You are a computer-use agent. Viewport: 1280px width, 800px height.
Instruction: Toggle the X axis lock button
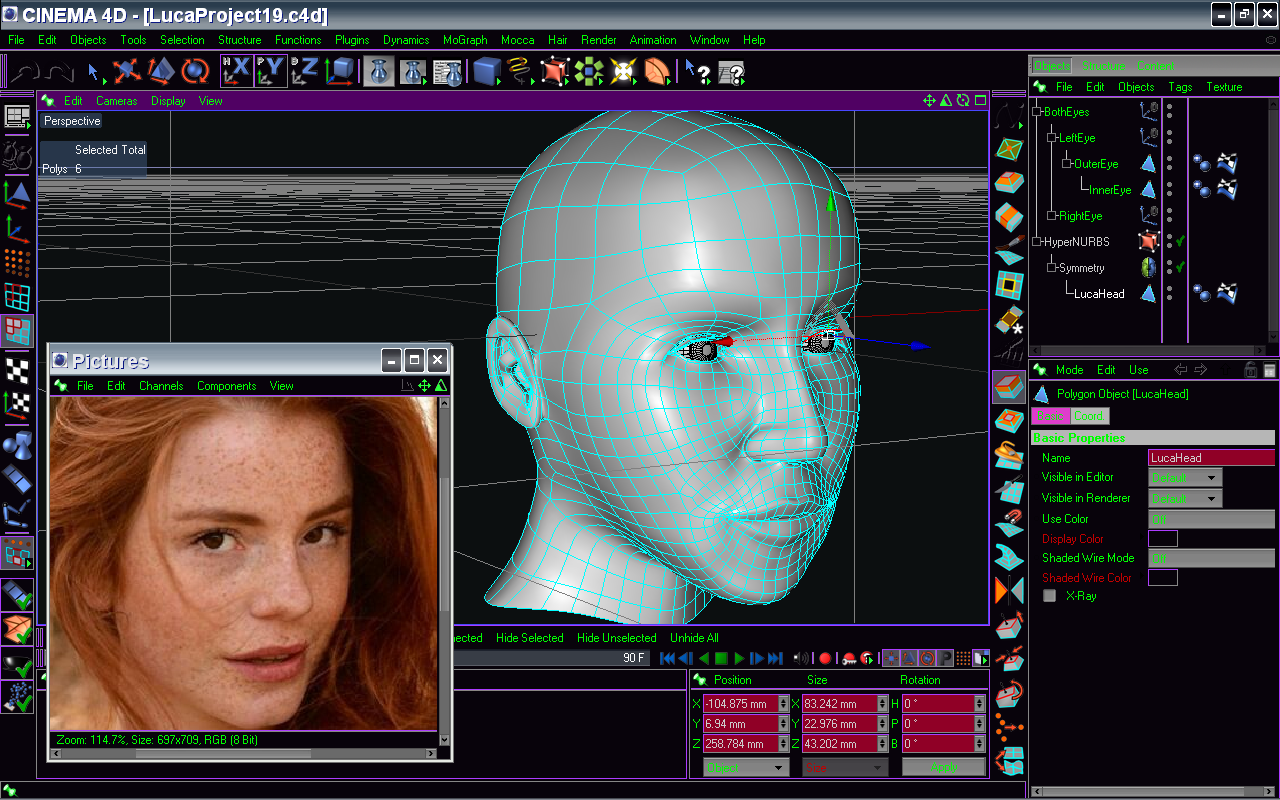point(237,71)
